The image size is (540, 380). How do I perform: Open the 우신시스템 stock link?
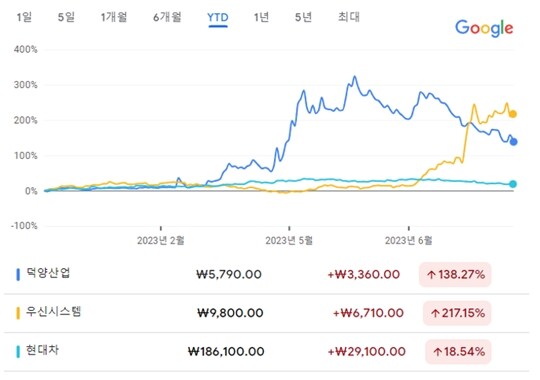53,312
